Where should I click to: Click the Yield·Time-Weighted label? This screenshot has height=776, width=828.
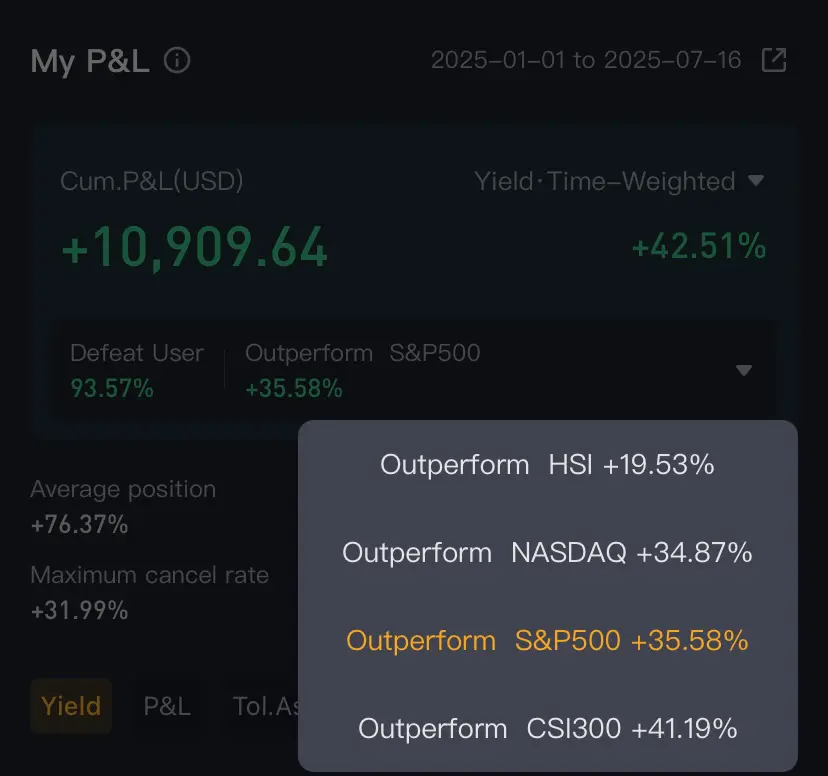[605, 181]
